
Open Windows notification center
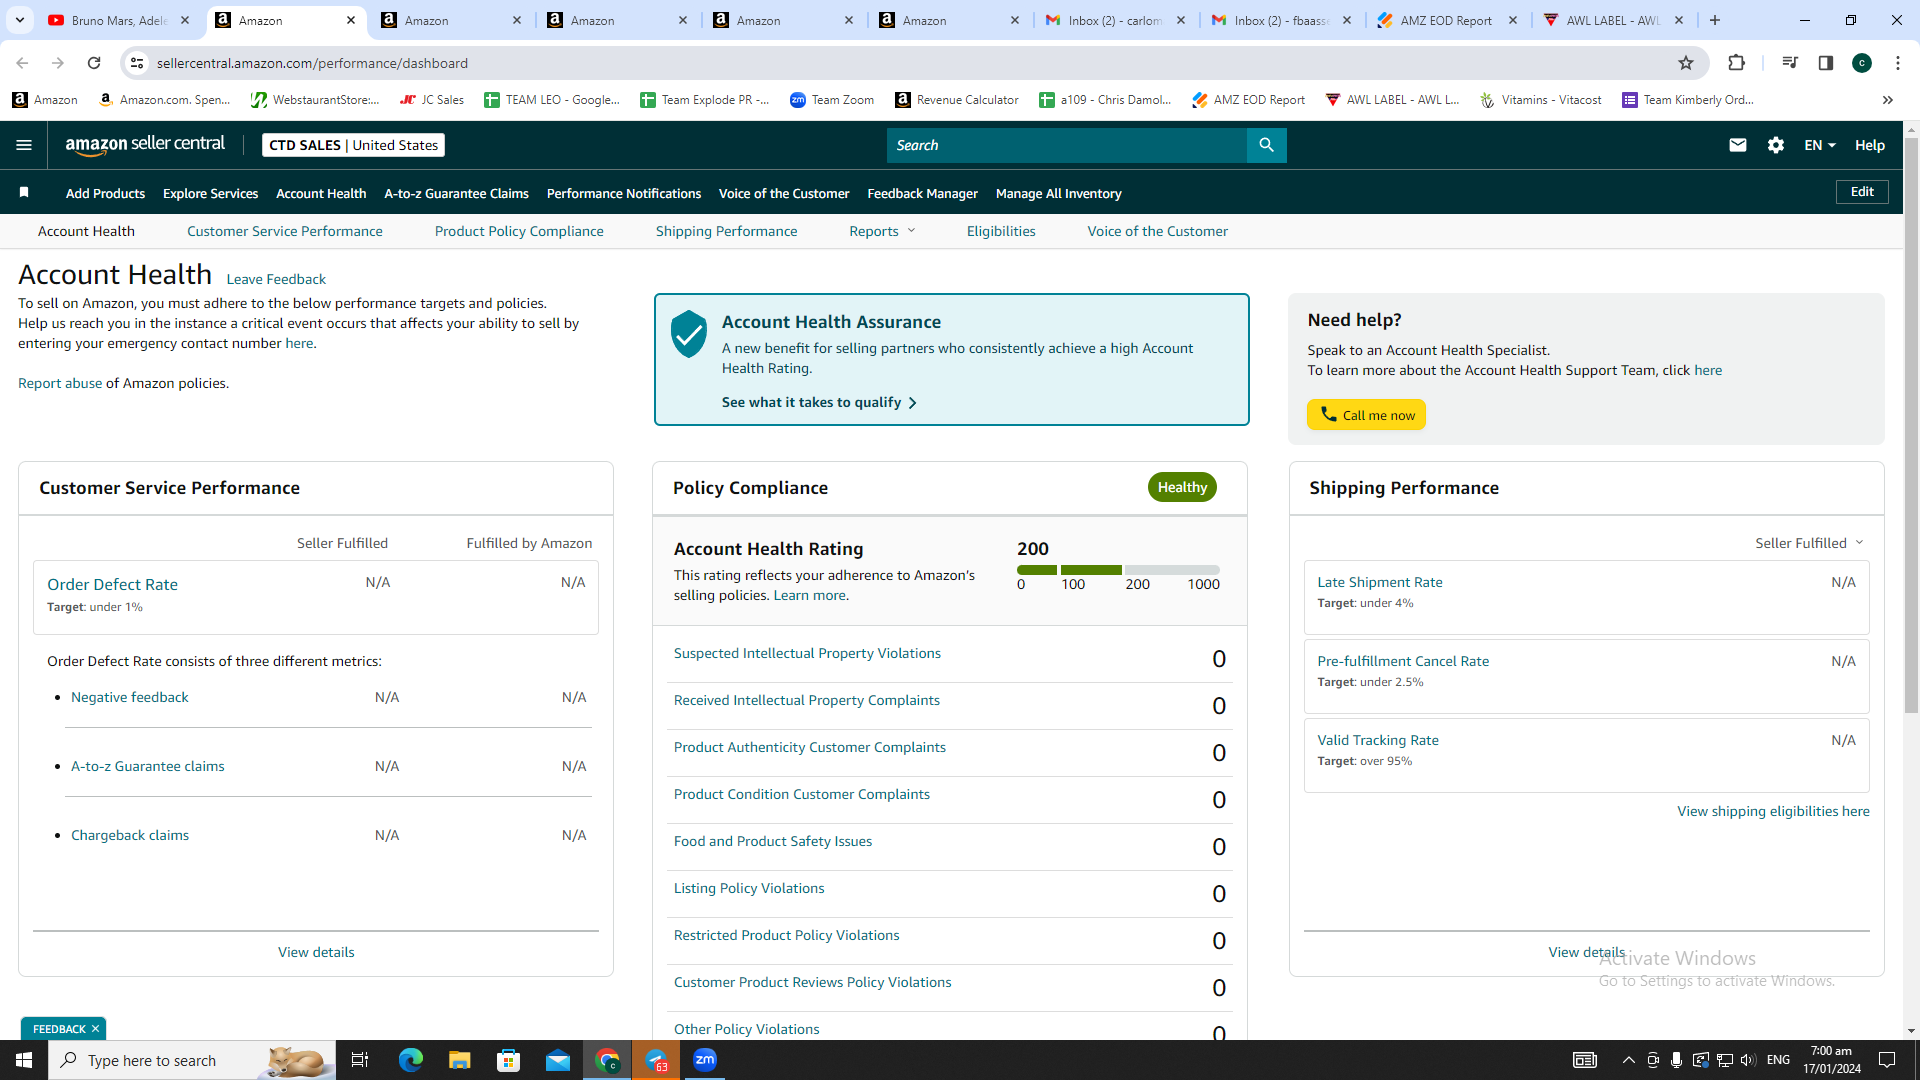(1887, 1060)
